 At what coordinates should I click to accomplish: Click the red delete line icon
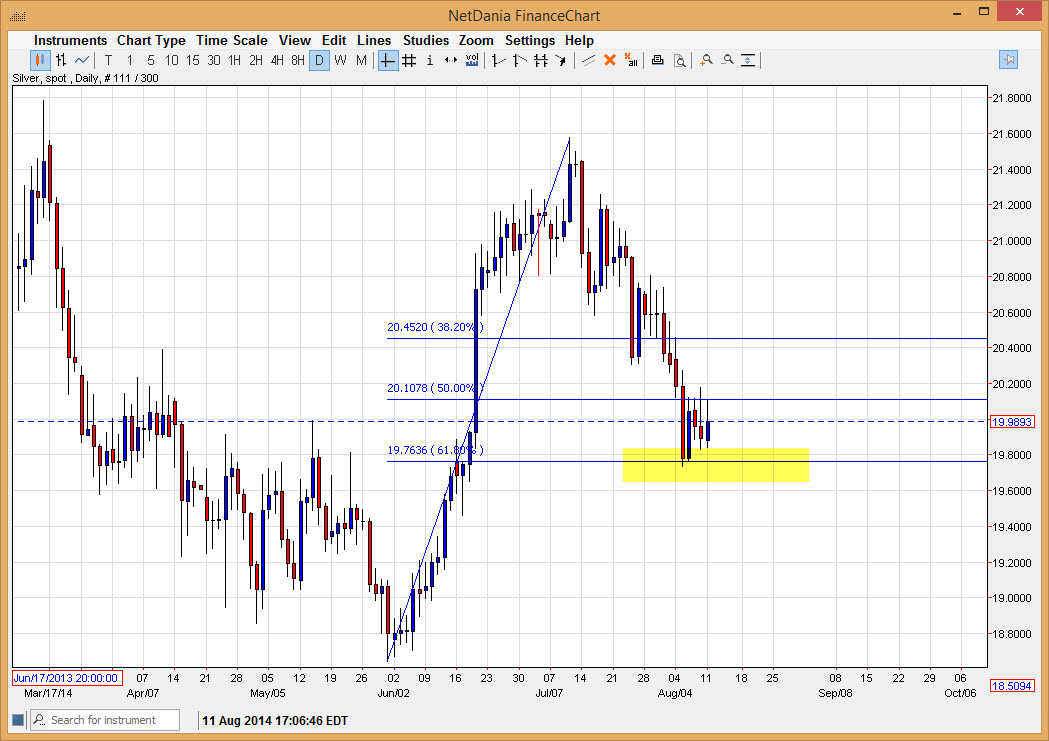[610, 60]
